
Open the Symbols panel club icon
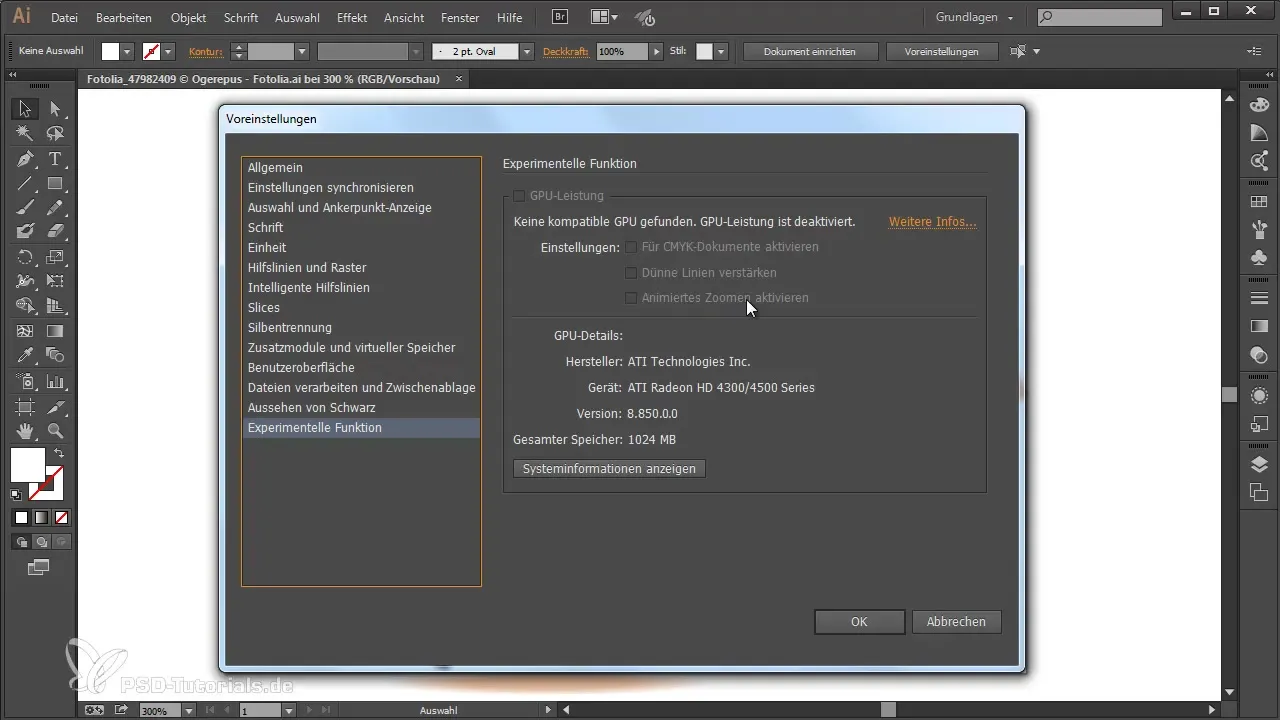1260,257
